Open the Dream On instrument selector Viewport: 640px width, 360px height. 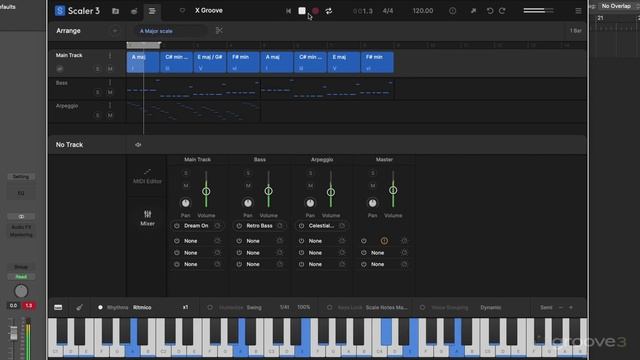pyautogui.click(x=196, y=226)
